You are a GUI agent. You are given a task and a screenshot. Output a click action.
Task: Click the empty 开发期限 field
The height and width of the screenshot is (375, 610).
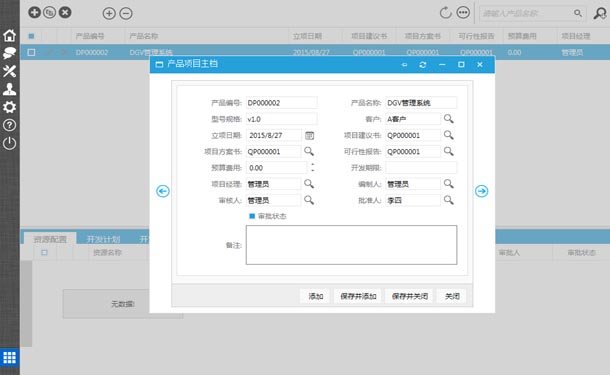[x=421, y=168]
